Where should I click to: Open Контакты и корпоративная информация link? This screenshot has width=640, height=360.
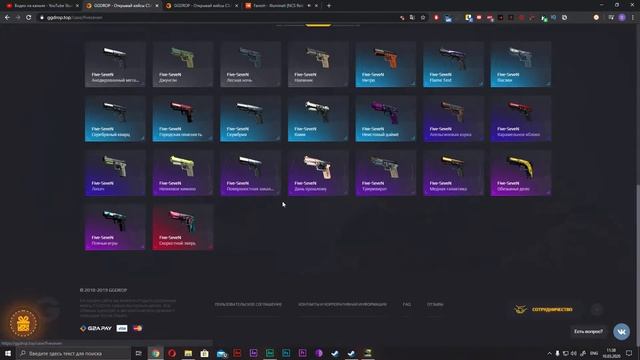click(342, 304)
